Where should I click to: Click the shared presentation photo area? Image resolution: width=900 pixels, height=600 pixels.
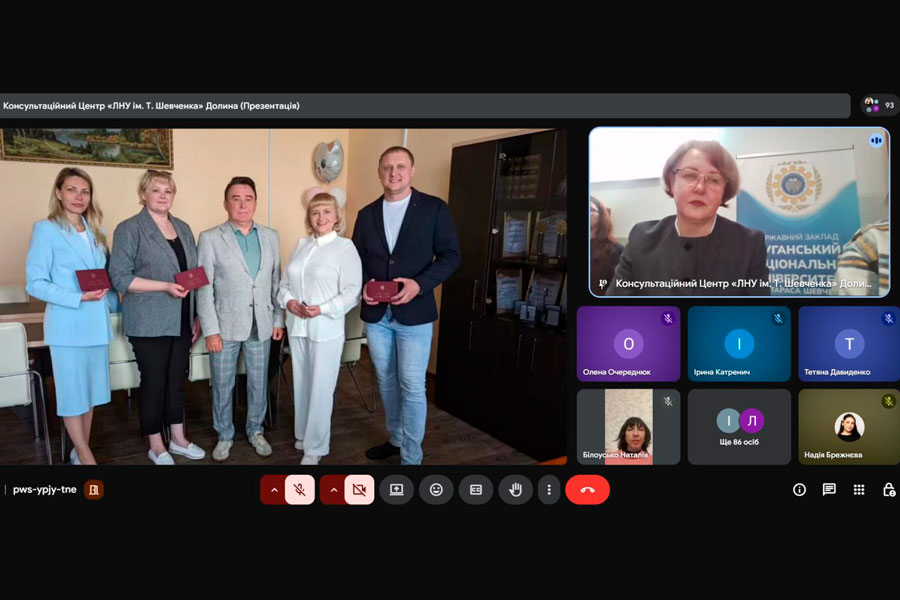pyautogui.click(x=283, y=296)
